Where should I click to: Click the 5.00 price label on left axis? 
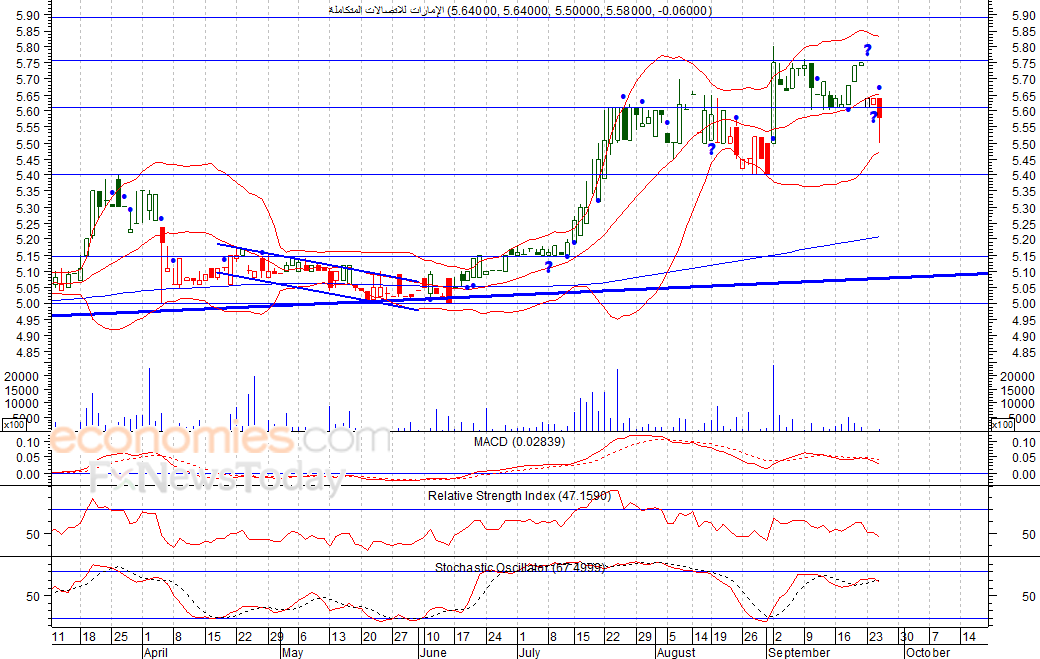[x=28, y=304]
